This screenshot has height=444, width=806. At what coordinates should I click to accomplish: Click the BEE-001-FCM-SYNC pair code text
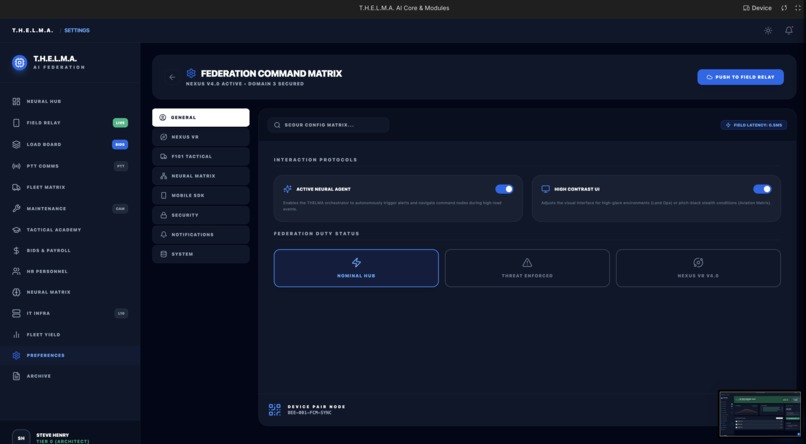tap(309, 413)
